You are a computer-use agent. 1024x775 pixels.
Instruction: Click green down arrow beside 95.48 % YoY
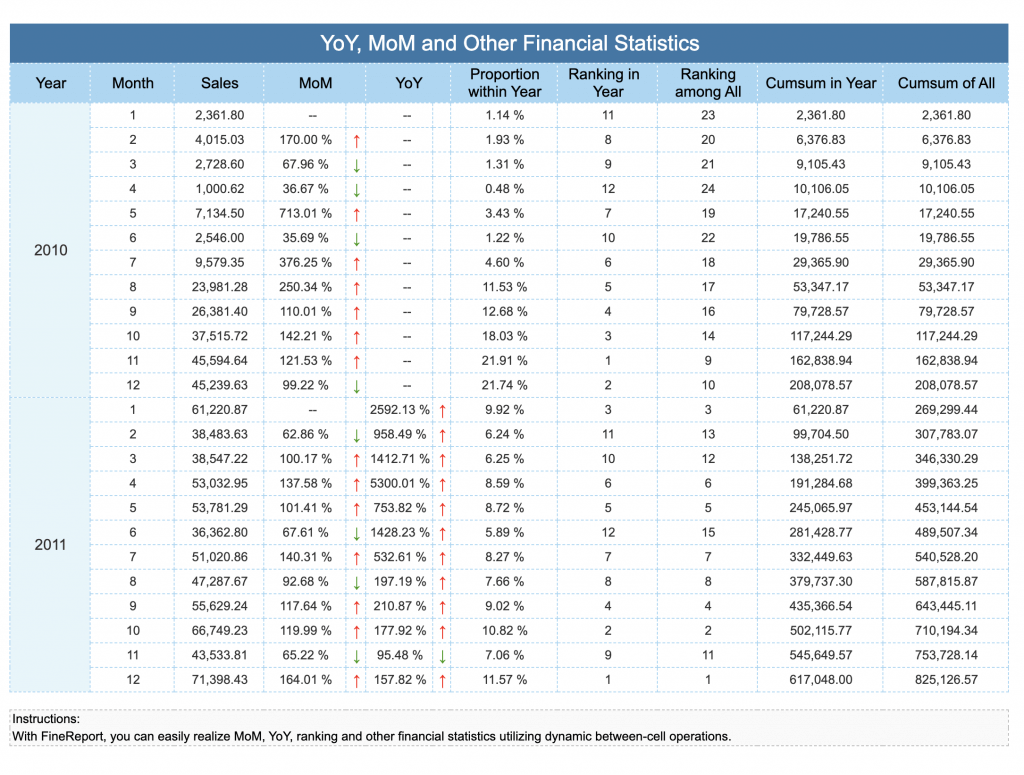click(442, 656)
